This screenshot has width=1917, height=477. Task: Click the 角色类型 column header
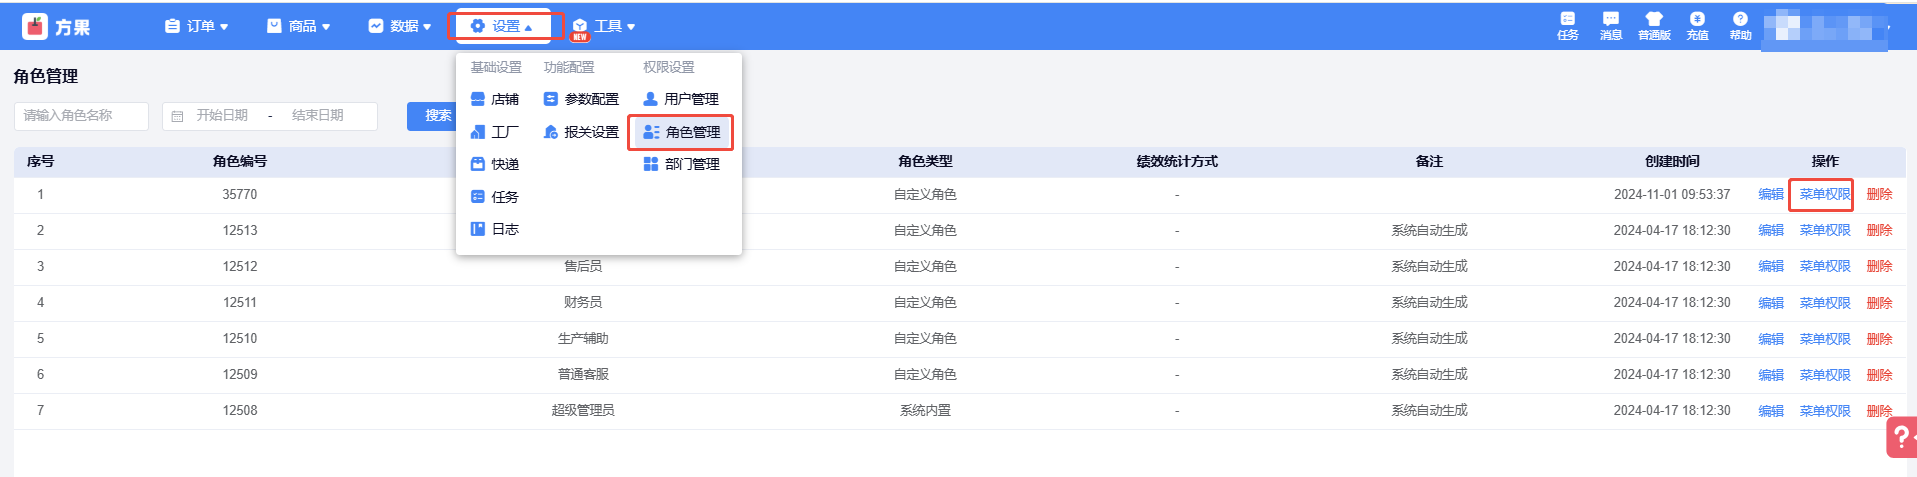click(x=925, y=161)
